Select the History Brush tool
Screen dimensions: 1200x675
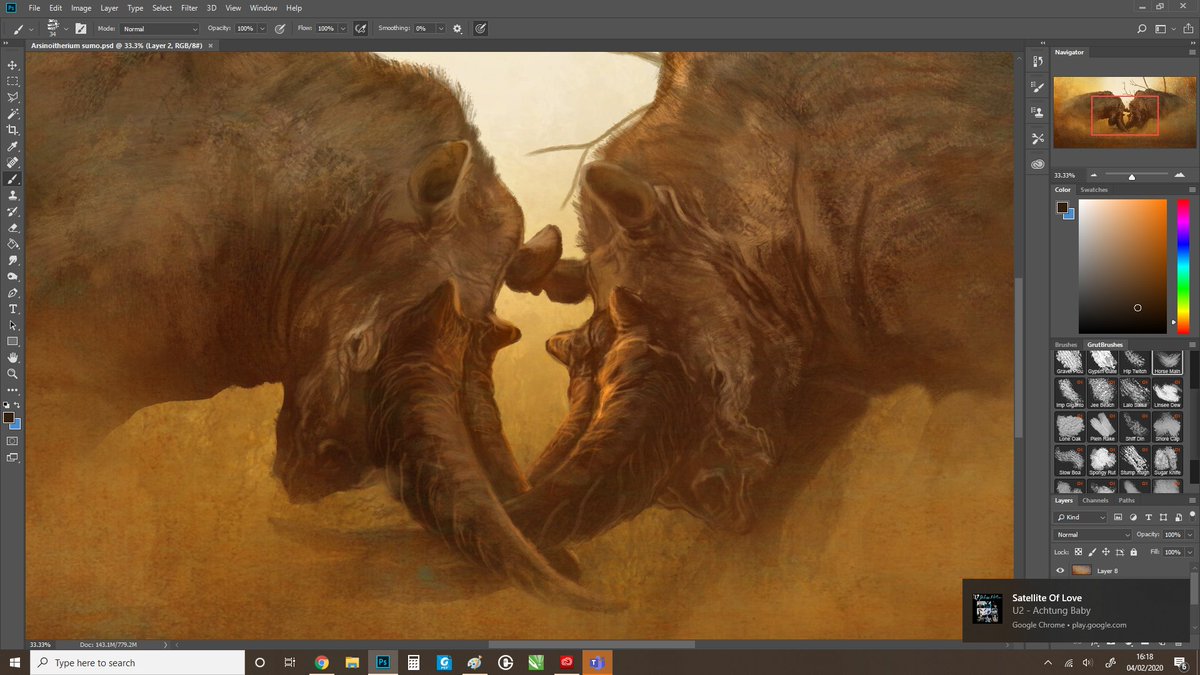point(13,211)
